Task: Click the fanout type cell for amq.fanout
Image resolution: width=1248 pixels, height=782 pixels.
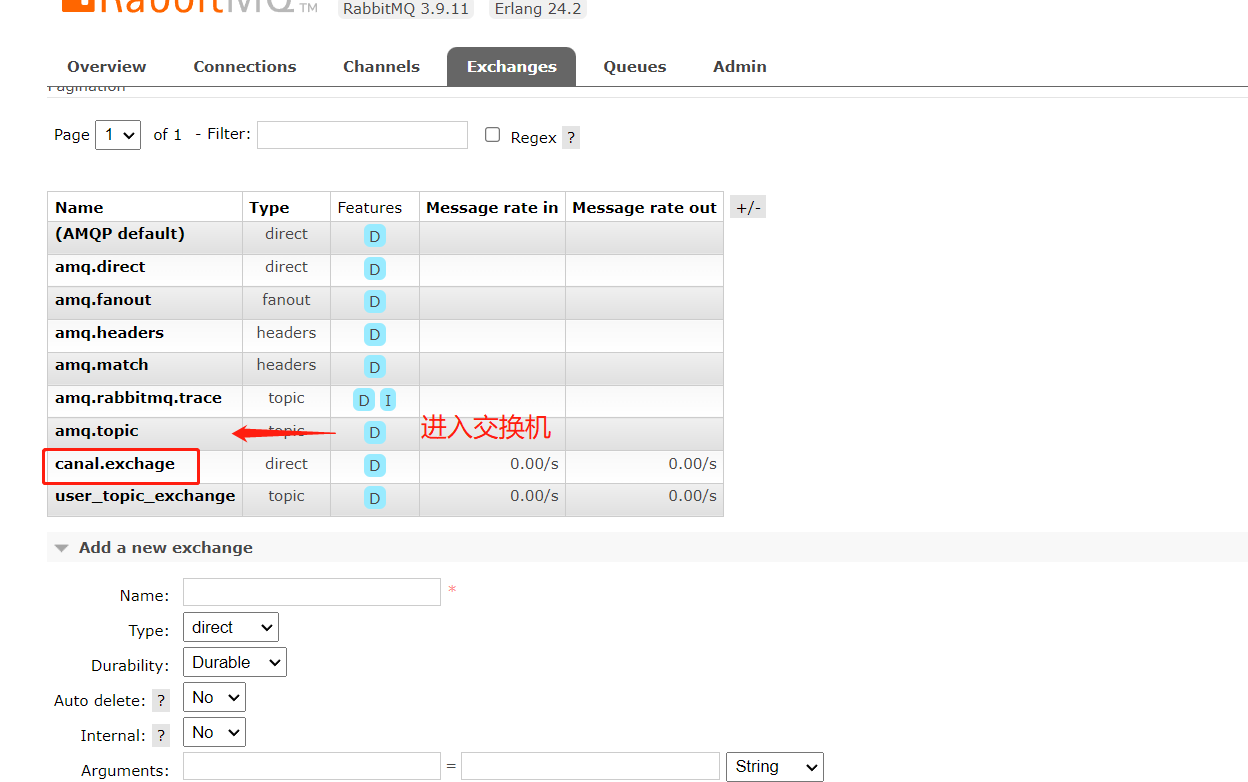Action: tap(286, 300)
